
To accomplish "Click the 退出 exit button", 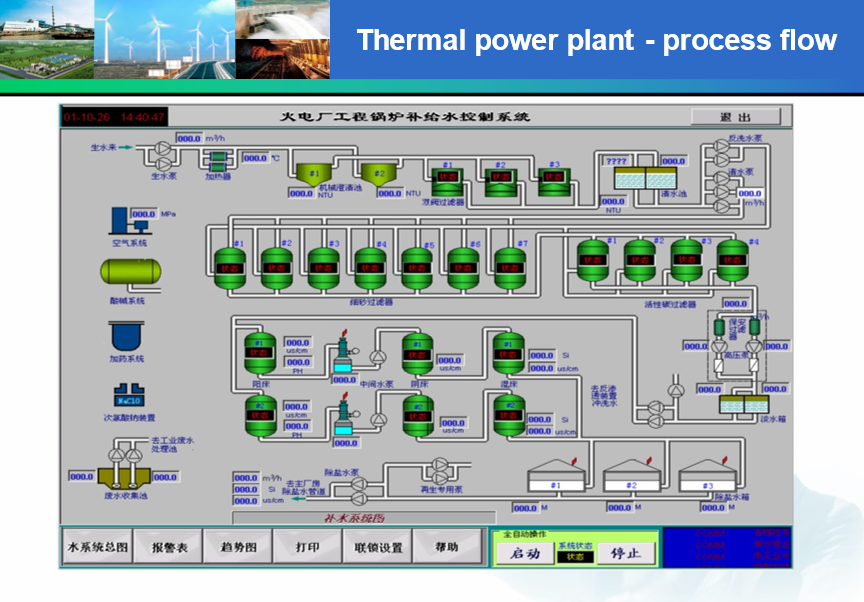I will (735, 117).
